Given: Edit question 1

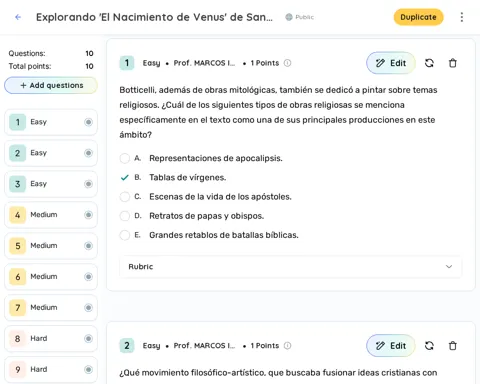Looking at the screenshot, I should click(391, 63).
